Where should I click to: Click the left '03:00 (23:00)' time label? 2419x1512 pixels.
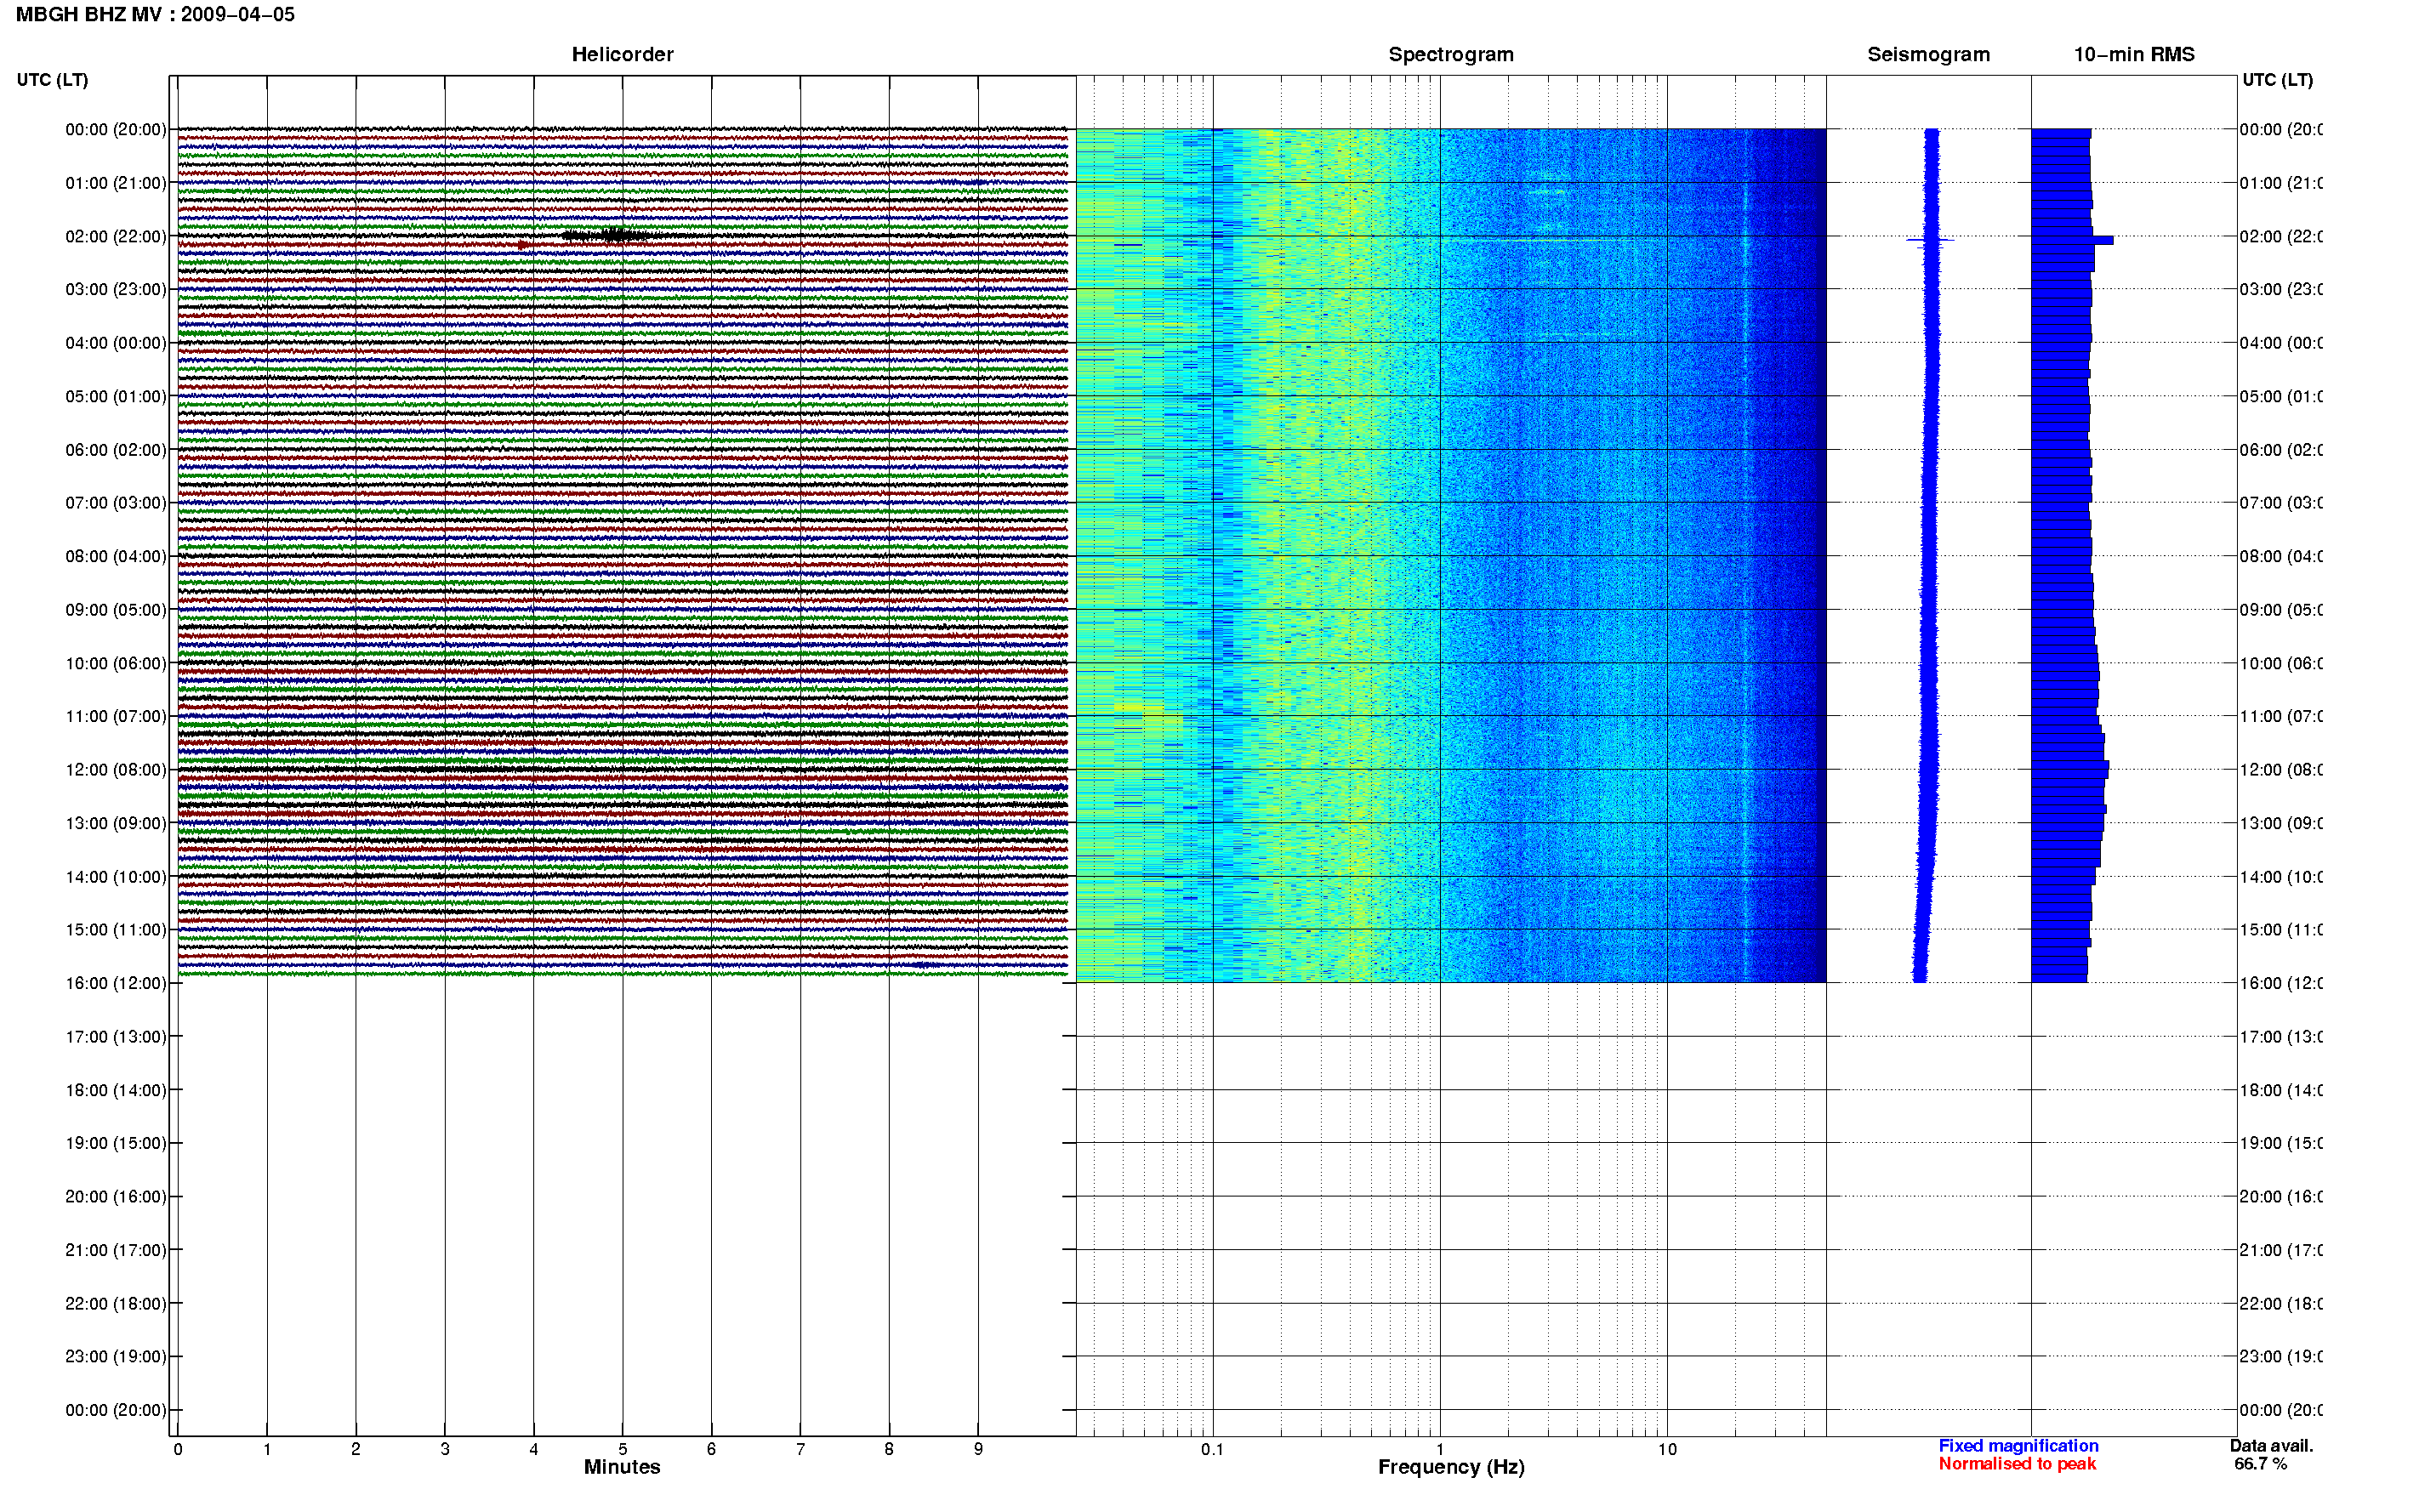tap(116, 289)
